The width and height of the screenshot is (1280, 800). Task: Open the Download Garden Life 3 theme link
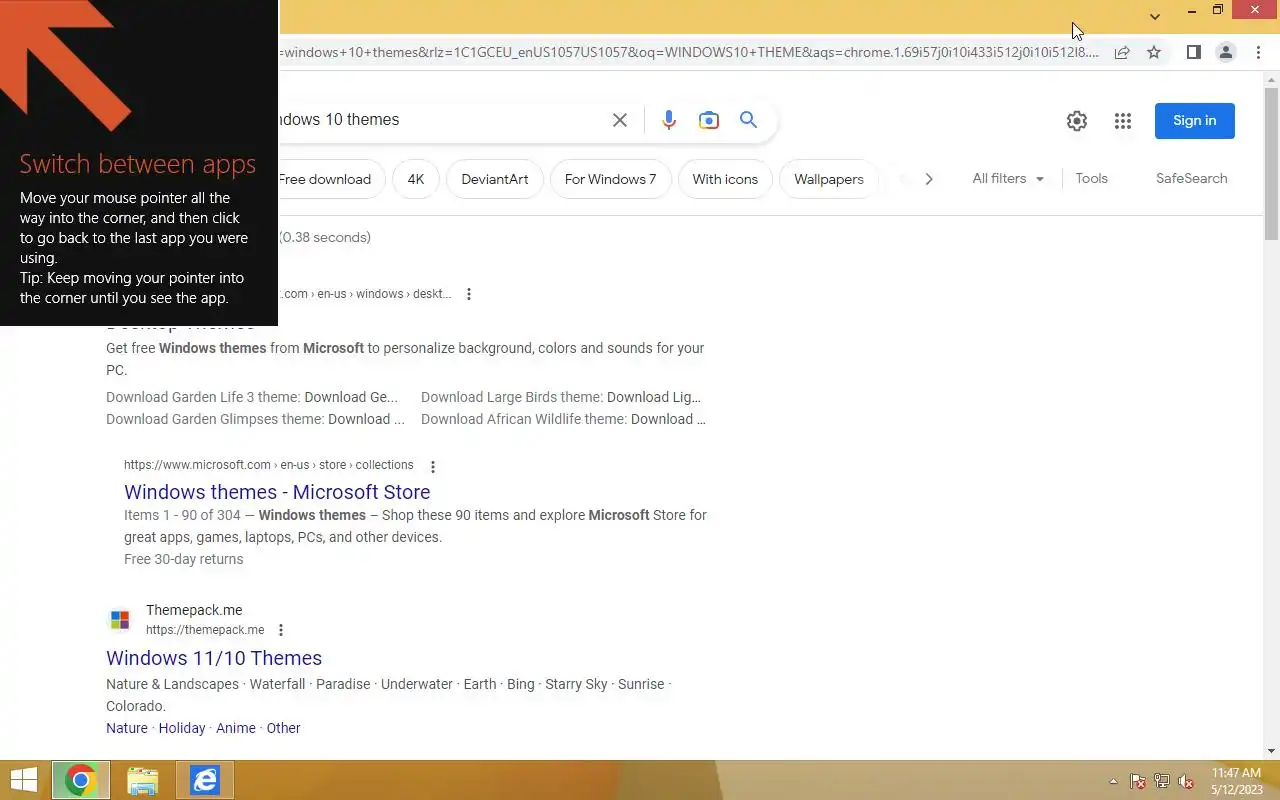[252, 397]
